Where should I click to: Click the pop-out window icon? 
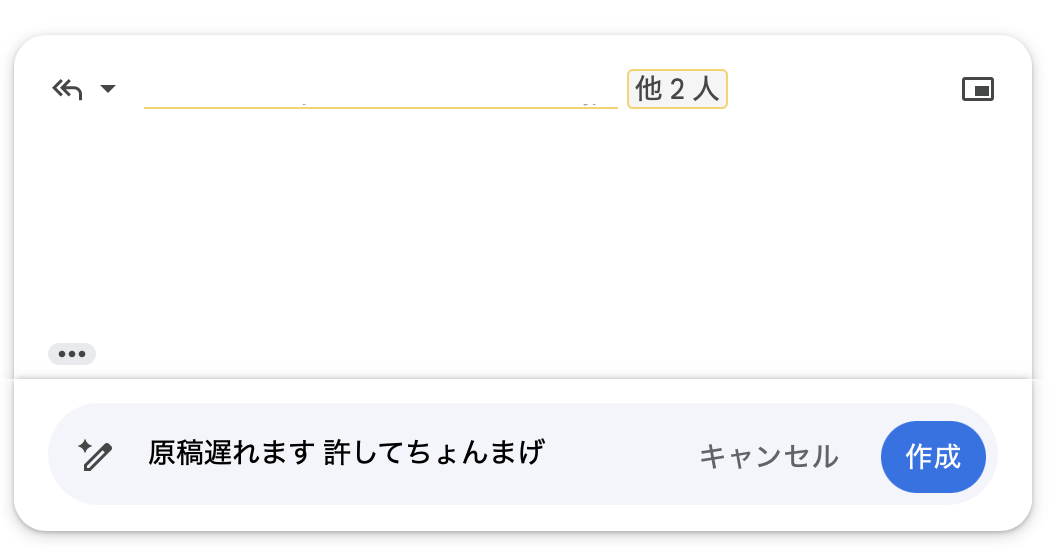click(977, 90)
